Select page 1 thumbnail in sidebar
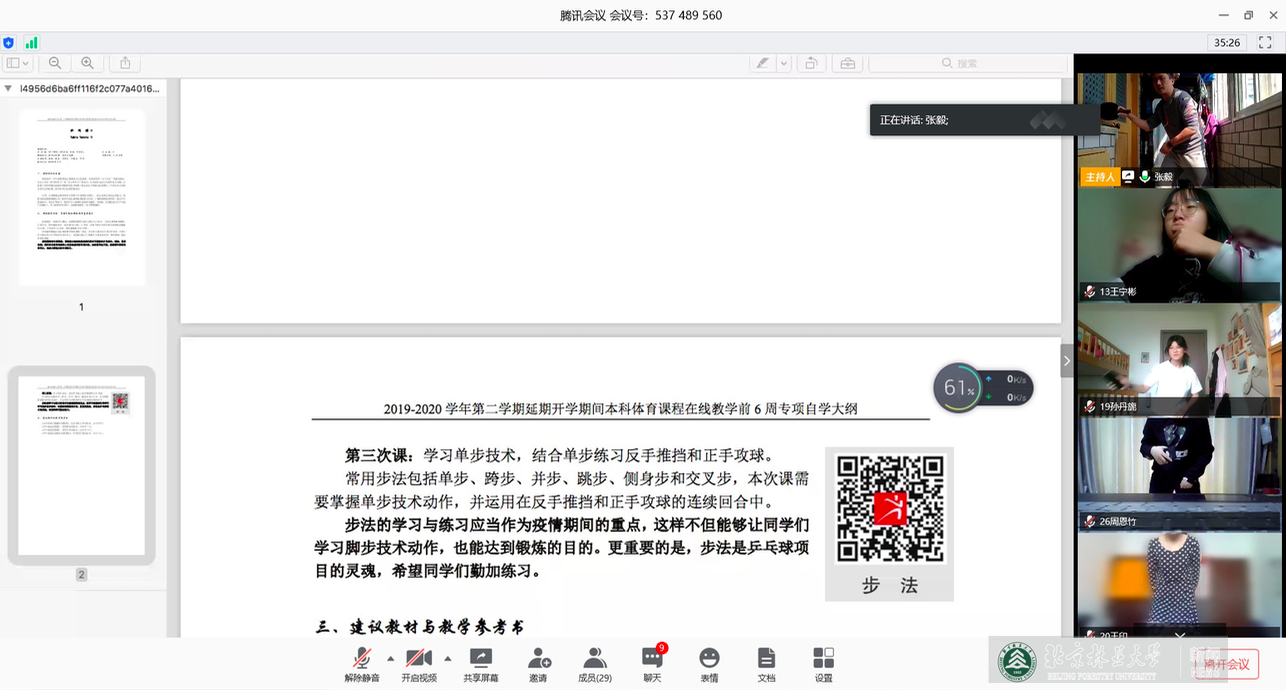The width and height of the screenshot is (1286, 690). tap(81, 197)
